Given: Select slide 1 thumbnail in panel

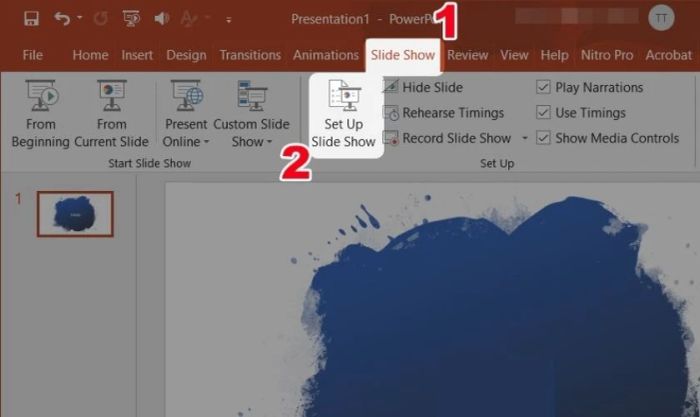Looking at the screenshot, I should (x=75, y=214).
